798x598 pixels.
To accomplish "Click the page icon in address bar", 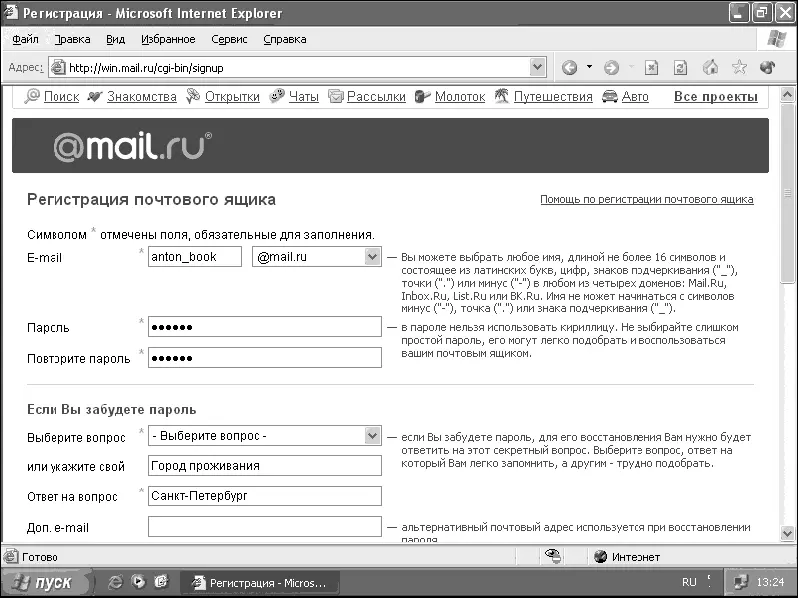I will (x=58, y=67).
